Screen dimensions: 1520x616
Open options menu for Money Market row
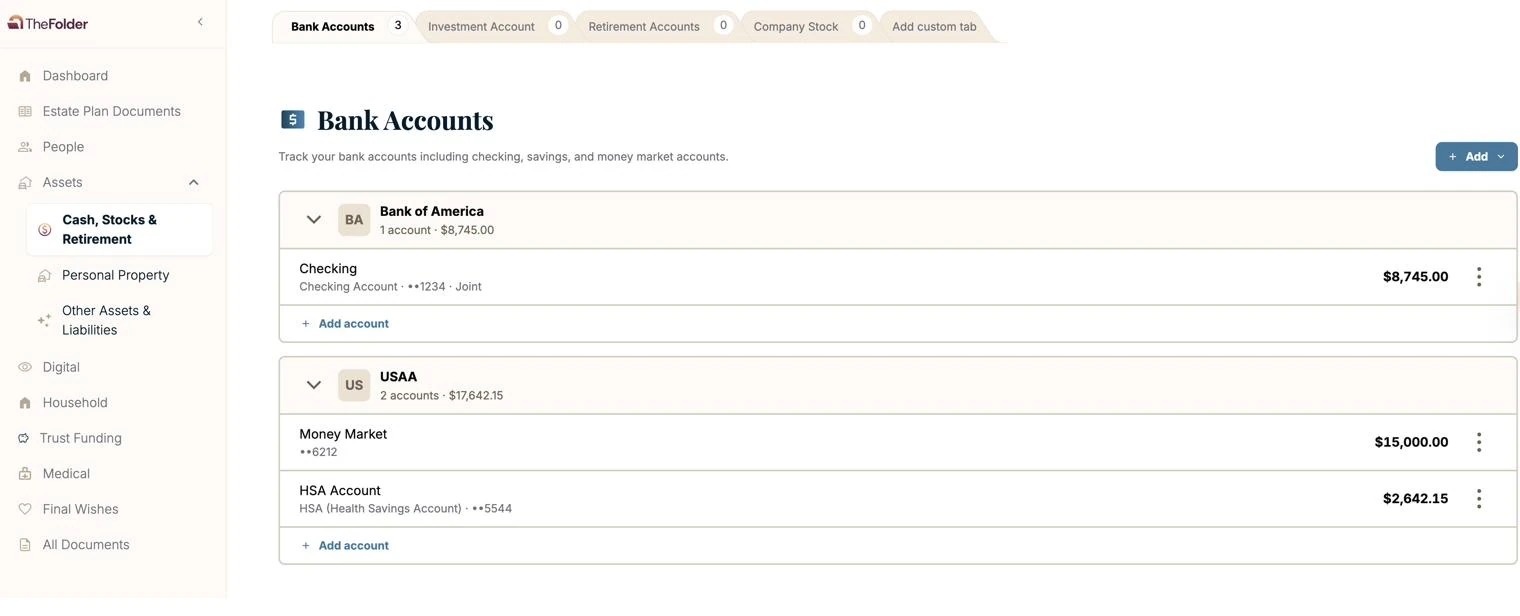(x=1478, y=443)
